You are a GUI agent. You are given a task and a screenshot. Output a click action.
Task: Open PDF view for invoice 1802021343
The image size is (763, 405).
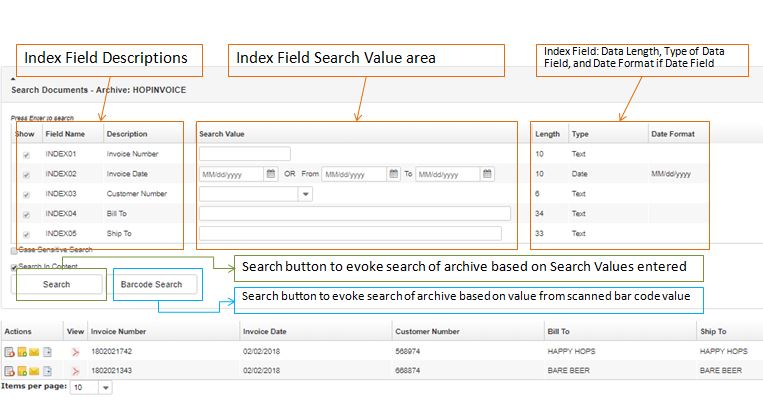(75, 370)
